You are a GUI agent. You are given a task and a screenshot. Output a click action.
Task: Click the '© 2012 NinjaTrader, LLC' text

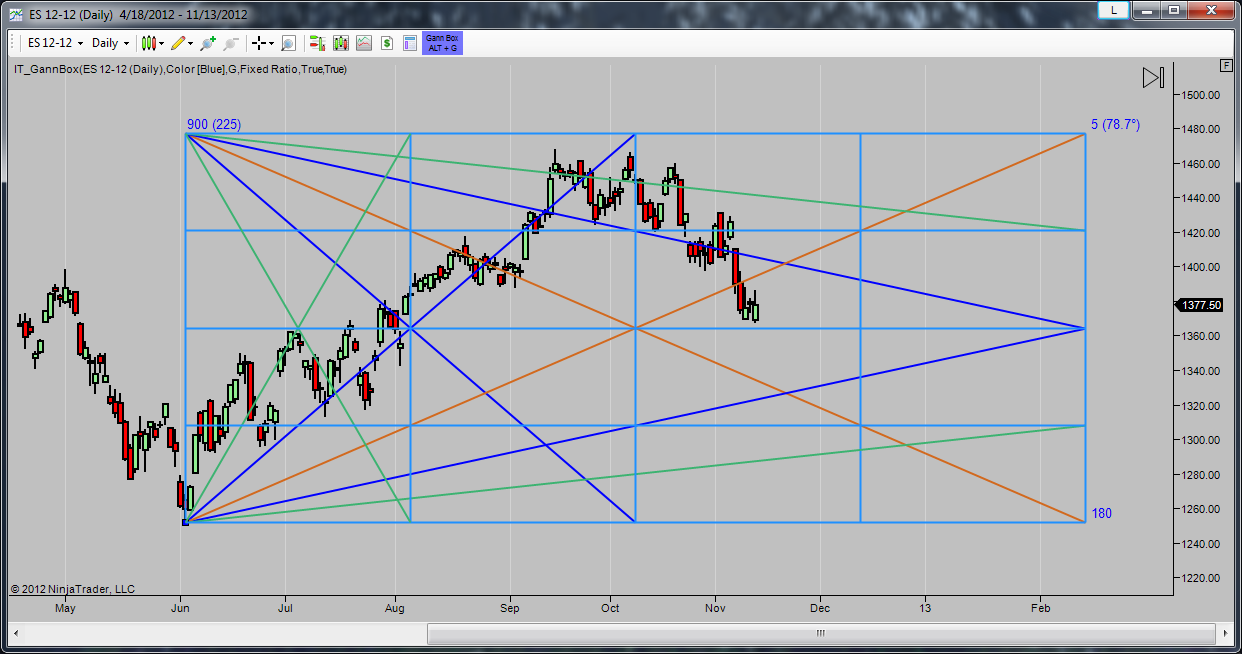[73, 589]
